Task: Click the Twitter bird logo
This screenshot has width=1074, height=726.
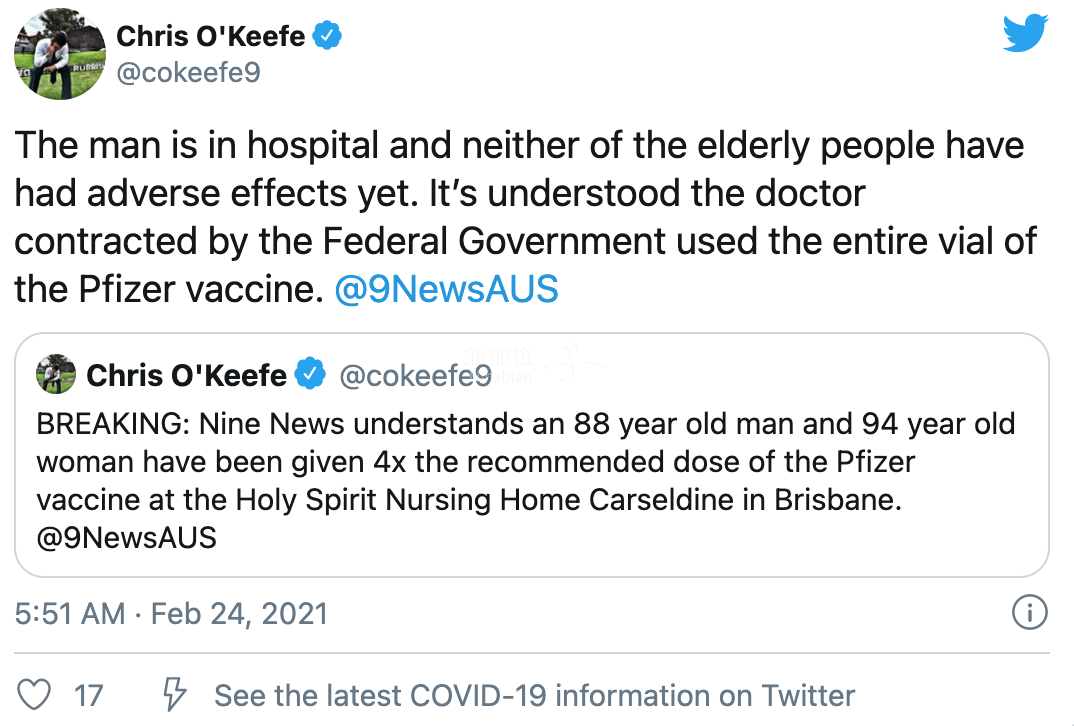Action: (x=1025, y=33)
